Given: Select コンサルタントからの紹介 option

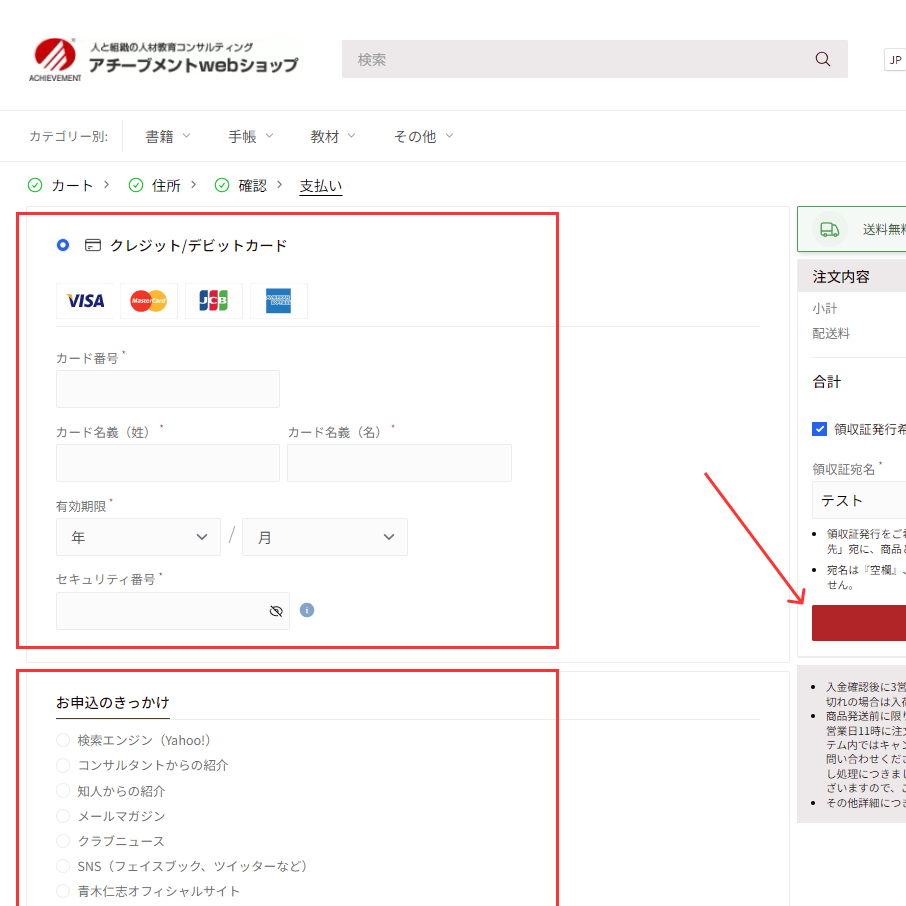Looking at the screenshot, I should point(63,766).
